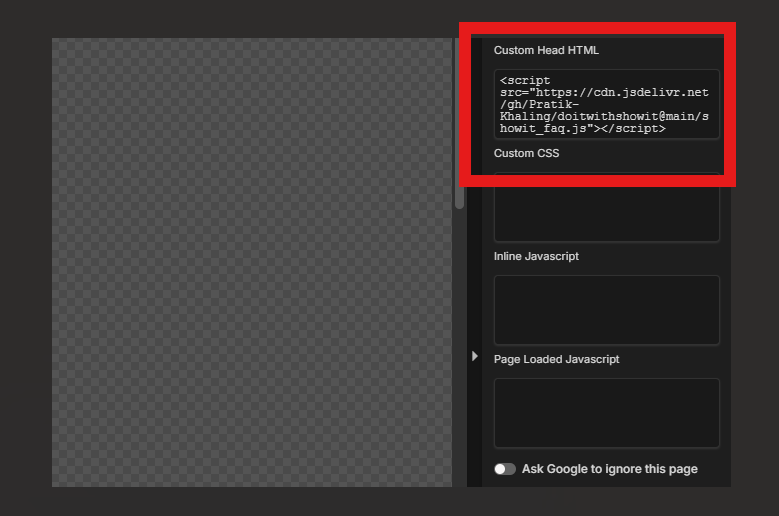Collapse the side panel using the triangle arrow
Screen dimensions: 779x516
coord(475,355)
